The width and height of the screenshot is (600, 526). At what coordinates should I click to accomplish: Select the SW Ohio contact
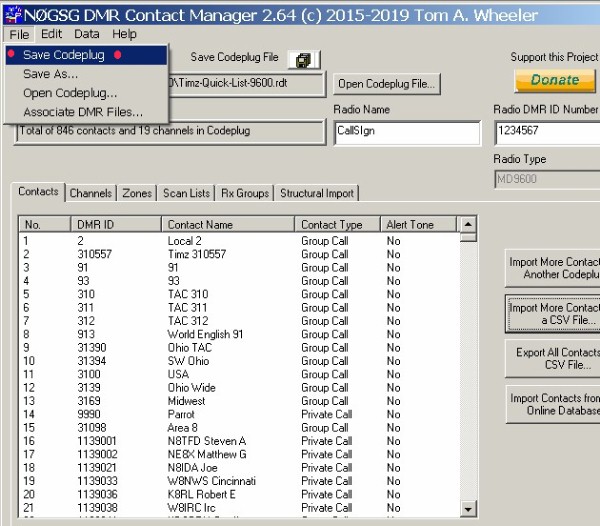tap(239, 361)
